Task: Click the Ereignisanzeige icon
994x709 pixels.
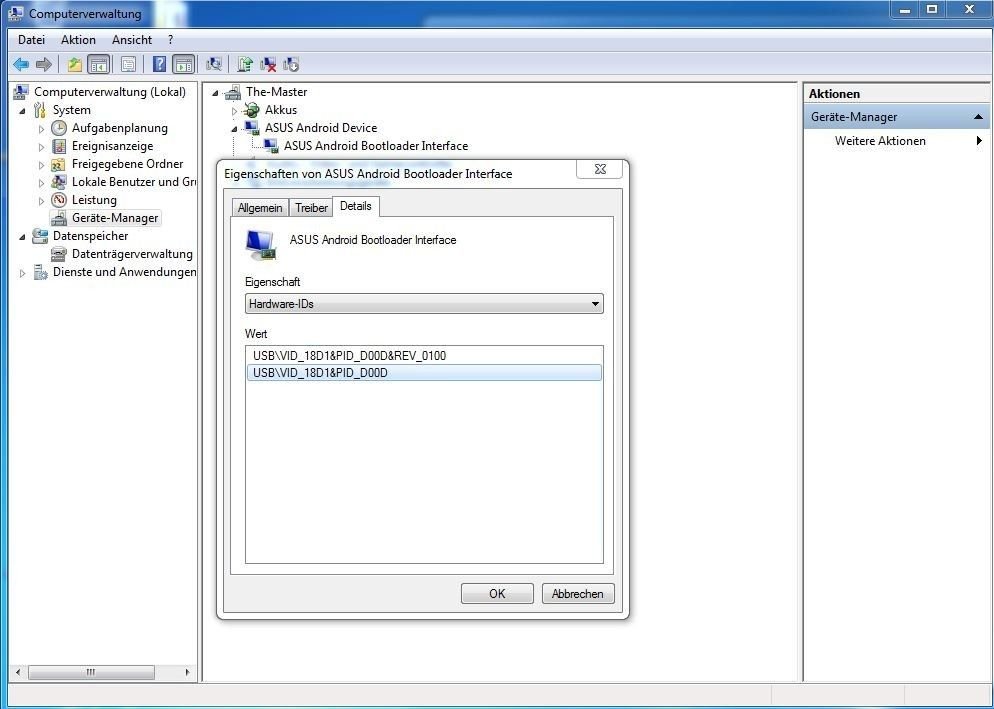Action: click(59, 146)
